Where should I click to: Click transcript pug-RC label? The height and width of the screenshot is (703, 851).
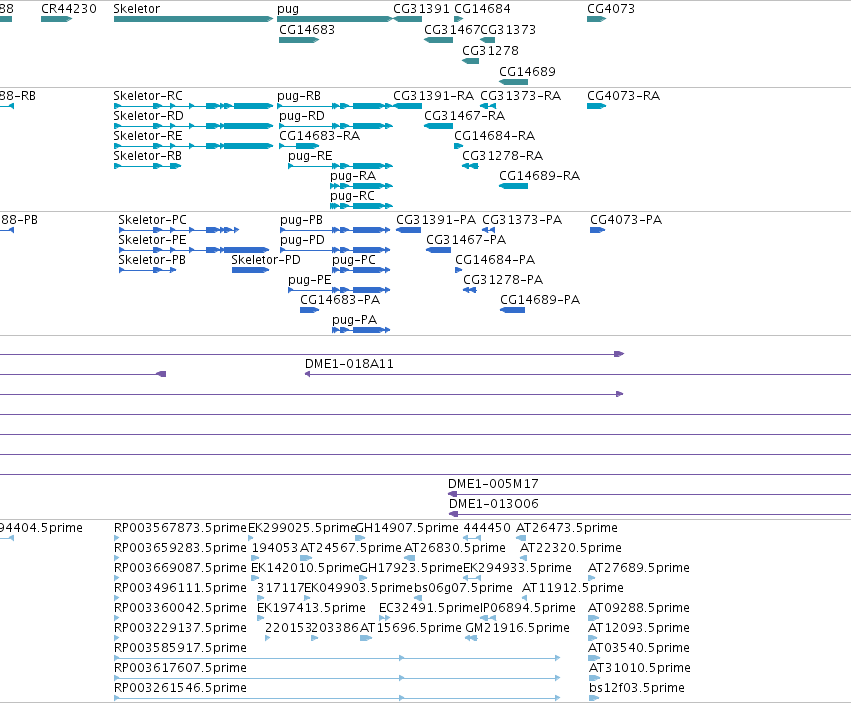352,197
